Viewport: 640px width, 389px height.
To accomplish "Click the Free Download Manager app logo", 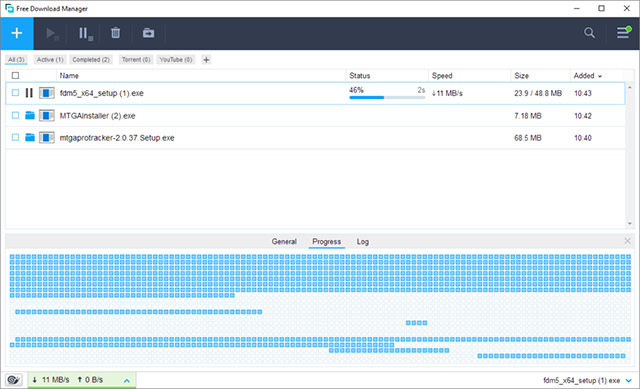I will point(9,8).
